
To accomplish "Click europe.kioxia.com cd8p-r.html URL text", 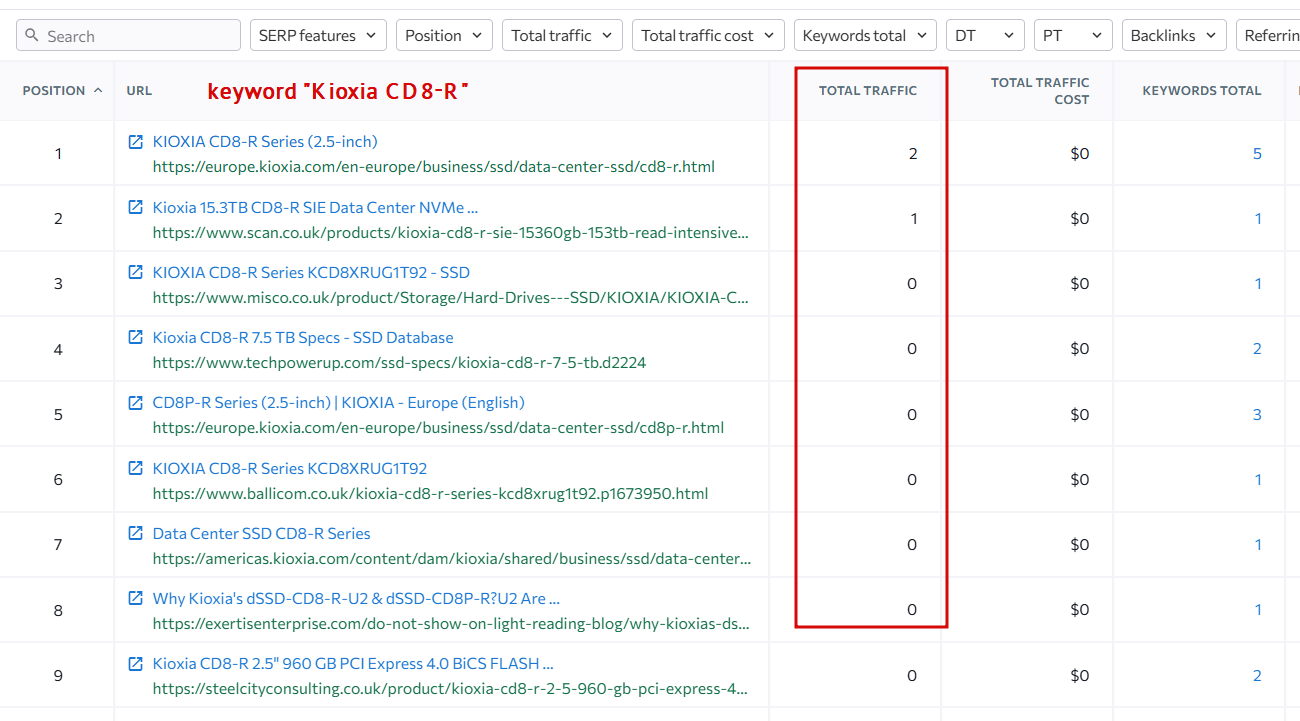I will [x=438, y=428].
